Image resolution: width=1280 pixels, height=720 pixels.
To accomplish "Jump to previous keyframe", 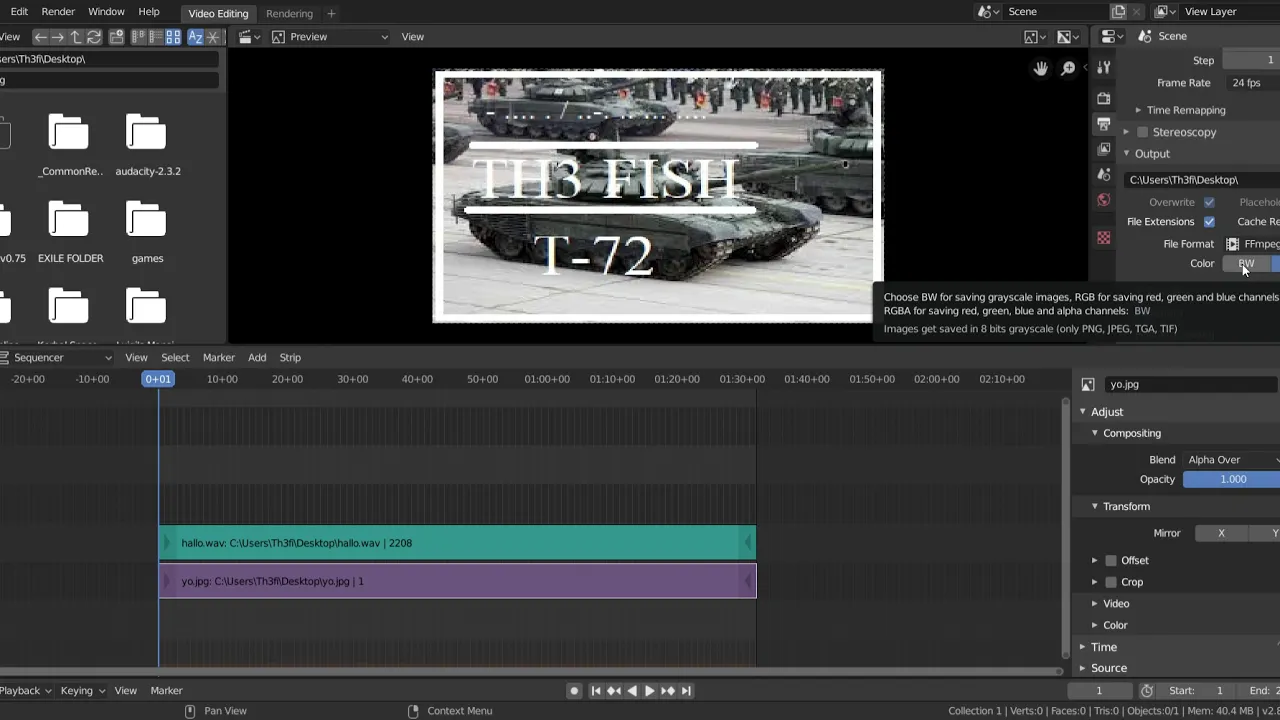I will pos(614,691).
